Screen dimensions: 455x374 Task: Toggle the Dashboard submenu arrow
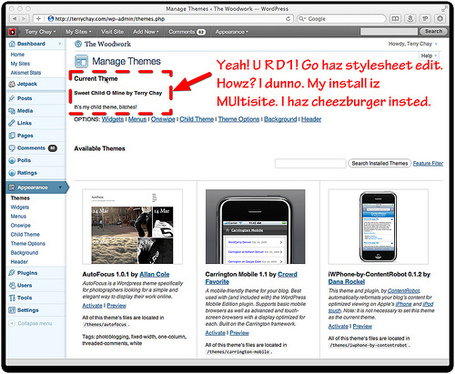pyautogui.click(x=60, y=44)
